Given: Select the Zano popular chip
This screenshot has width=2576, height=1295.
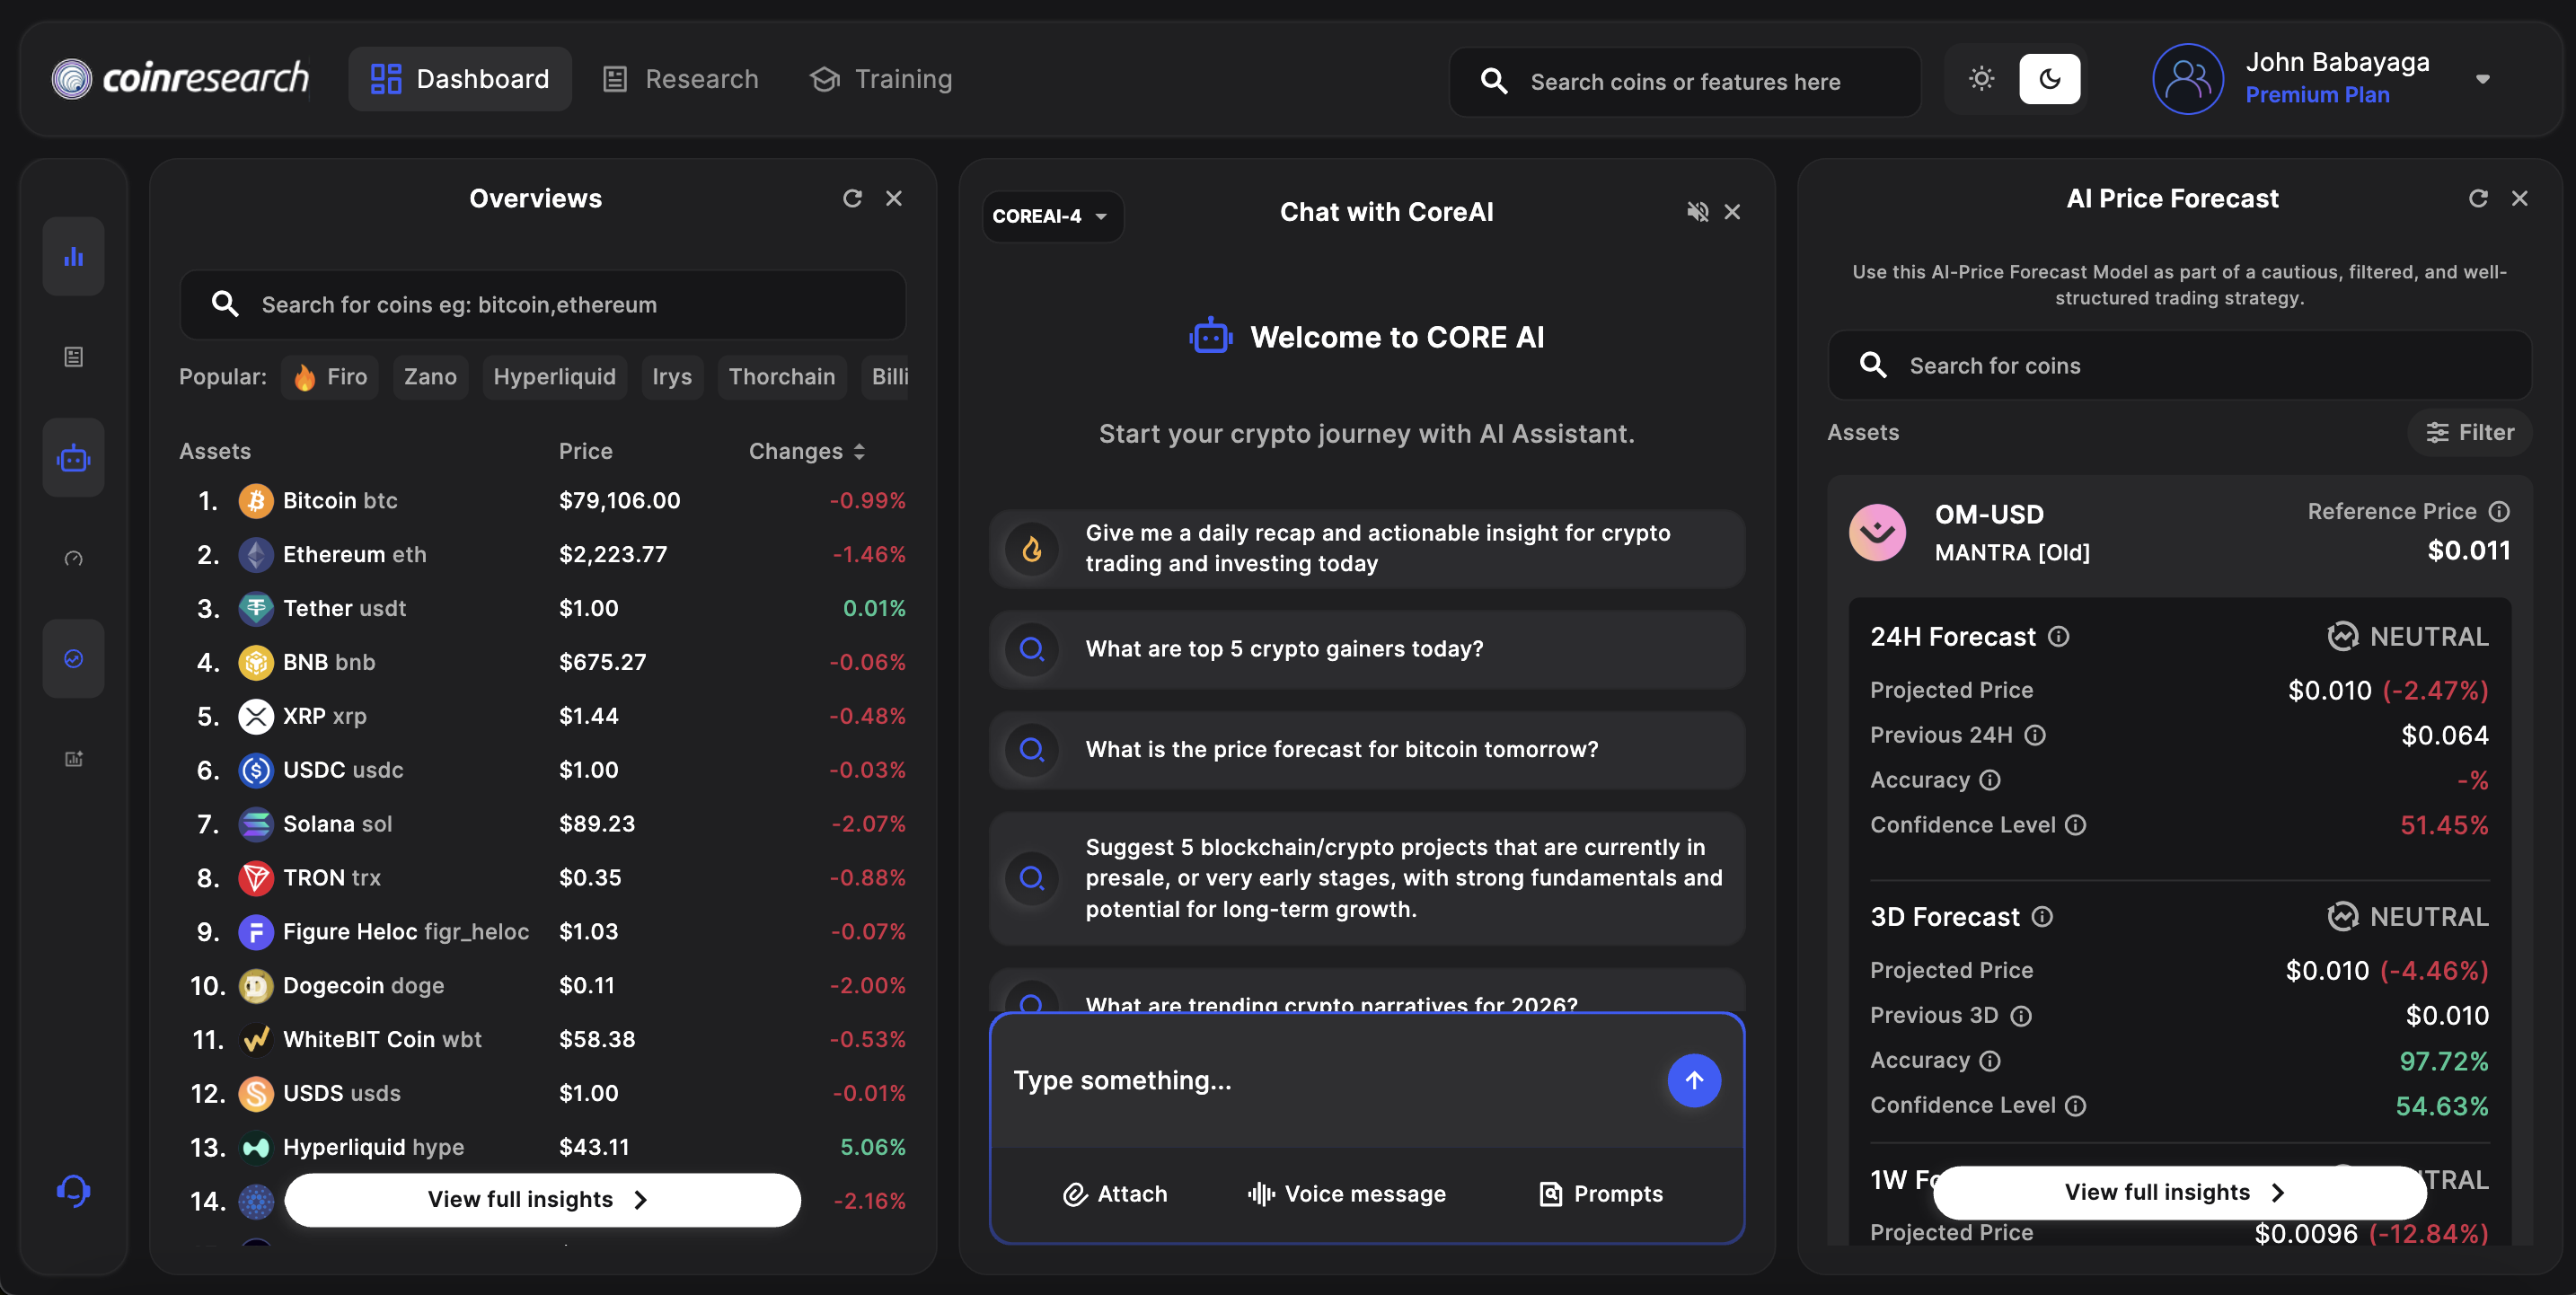Looking at the screenshot, I should (x=430, y=377).
